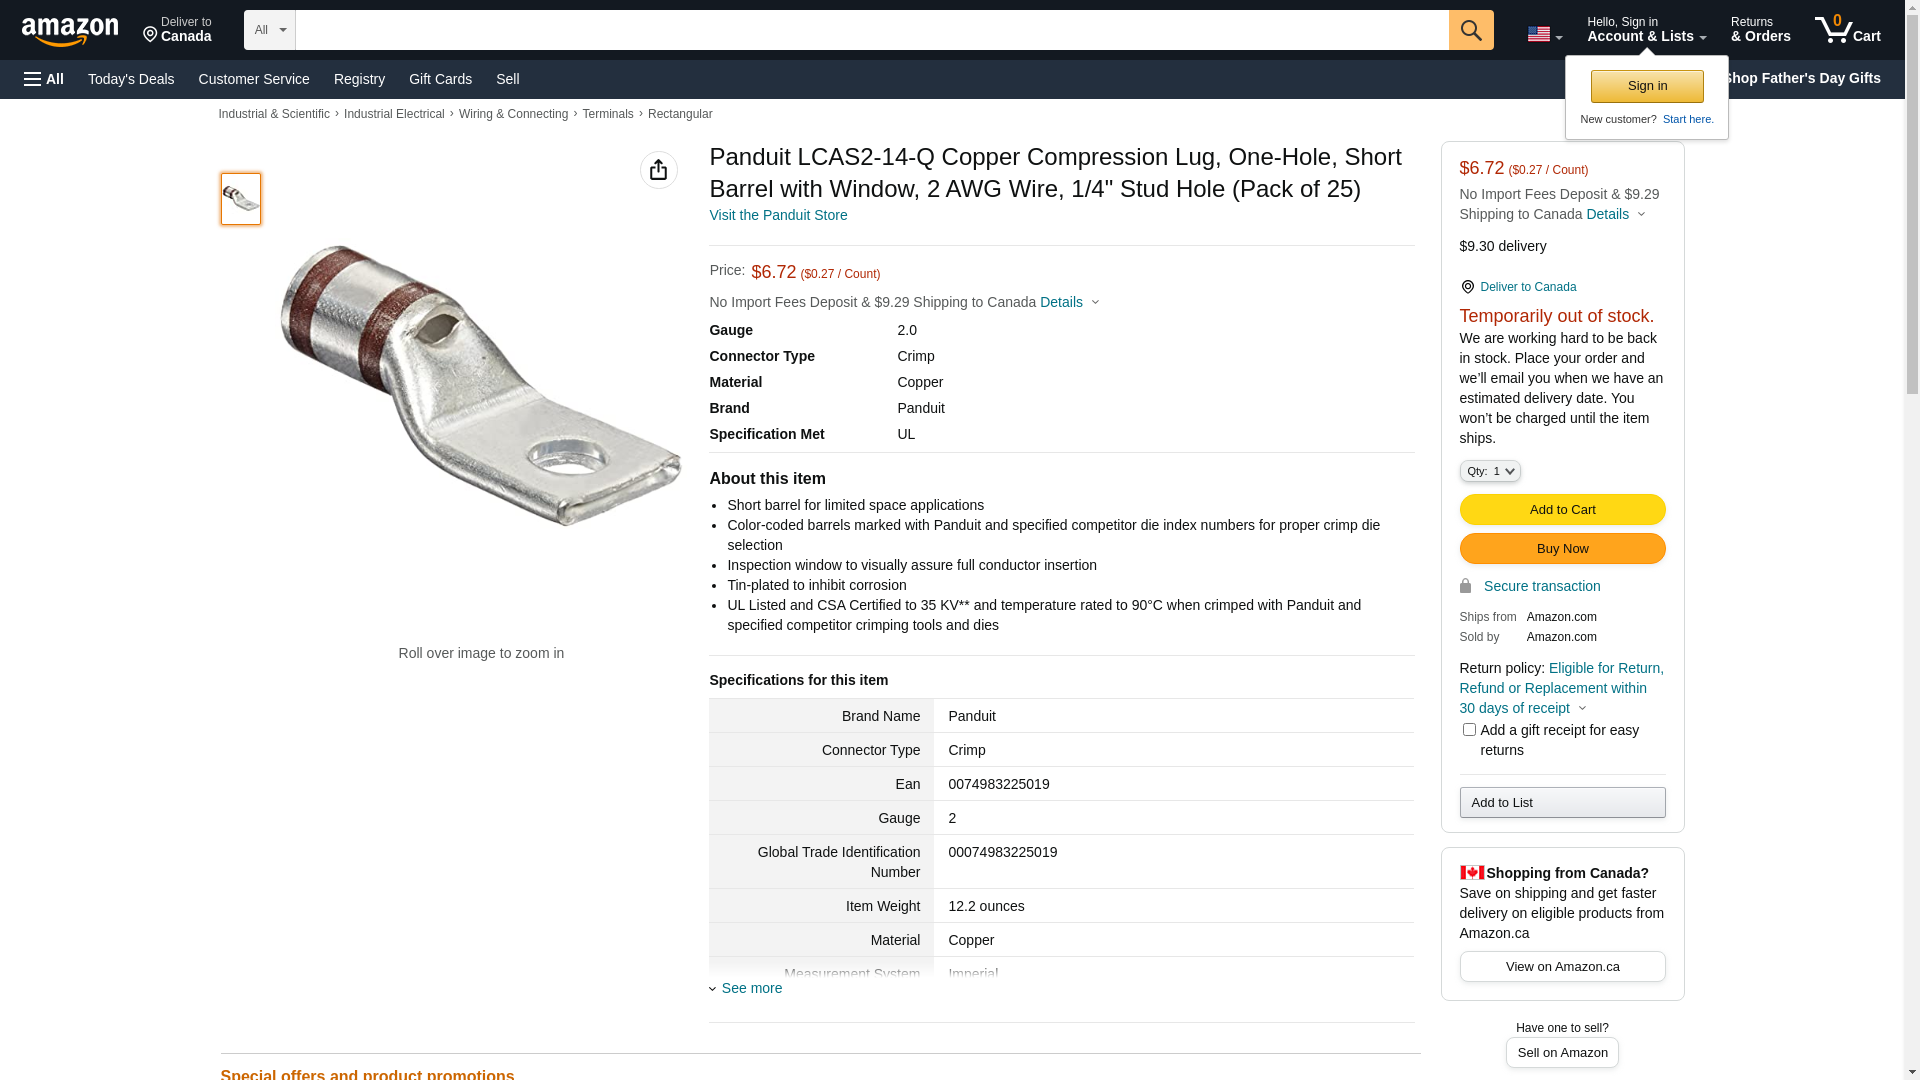This screenshot has width=1920, height=1080.
Task: Click the Buy Now button
Action: [x=1562, y=549]
